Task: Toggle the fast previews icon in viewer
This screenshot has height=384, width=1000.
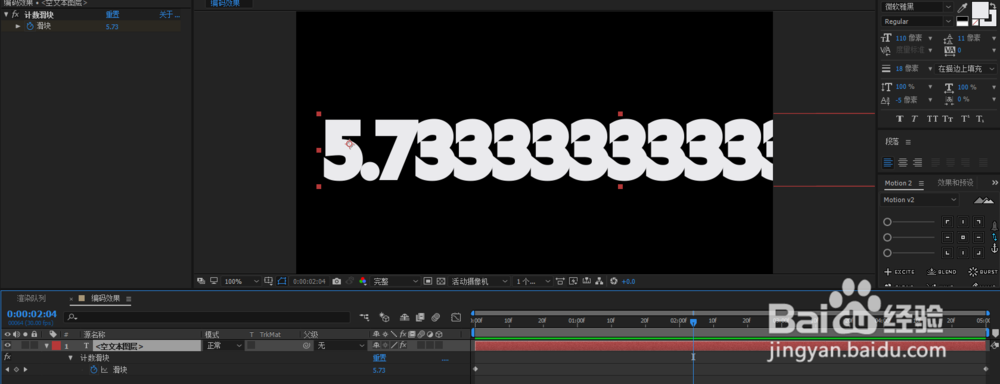Action: (573, 281)
